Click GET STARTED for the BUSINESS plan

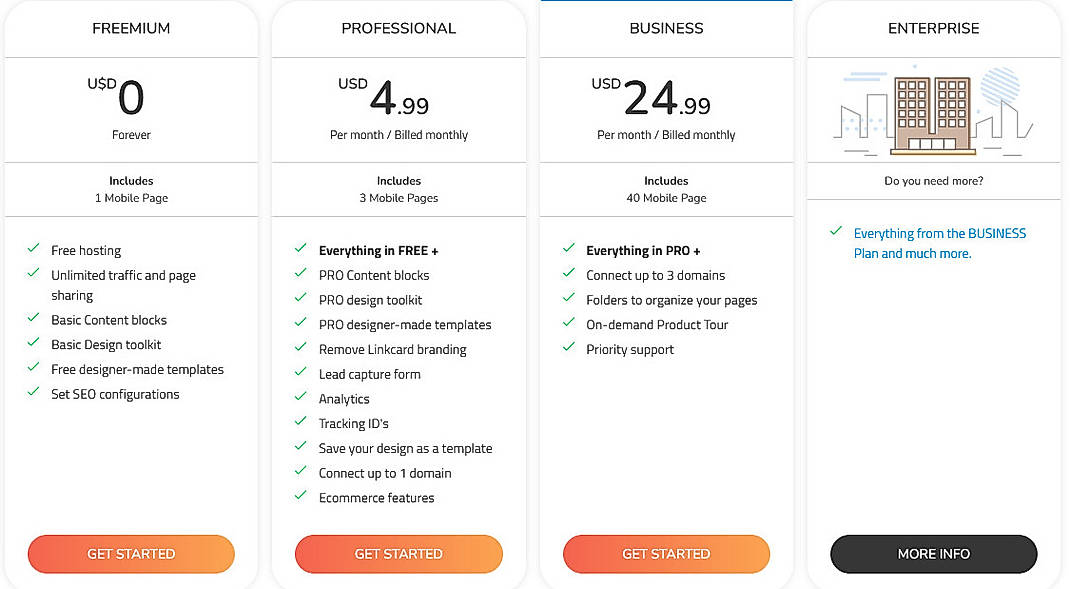[666, 553]
